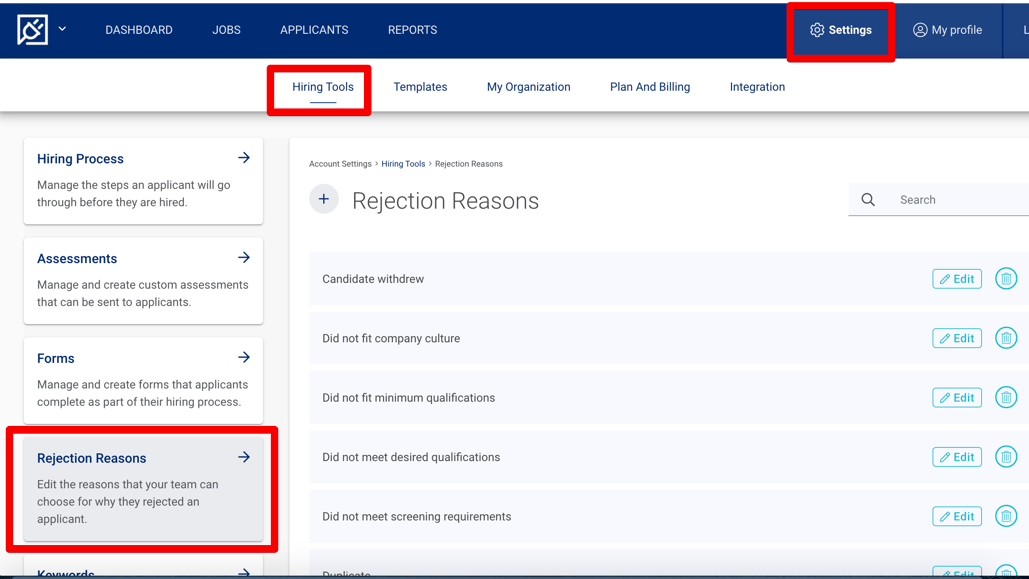Click the My profile person icon
The image size is (1029, 579).
[x=918, y=30]
